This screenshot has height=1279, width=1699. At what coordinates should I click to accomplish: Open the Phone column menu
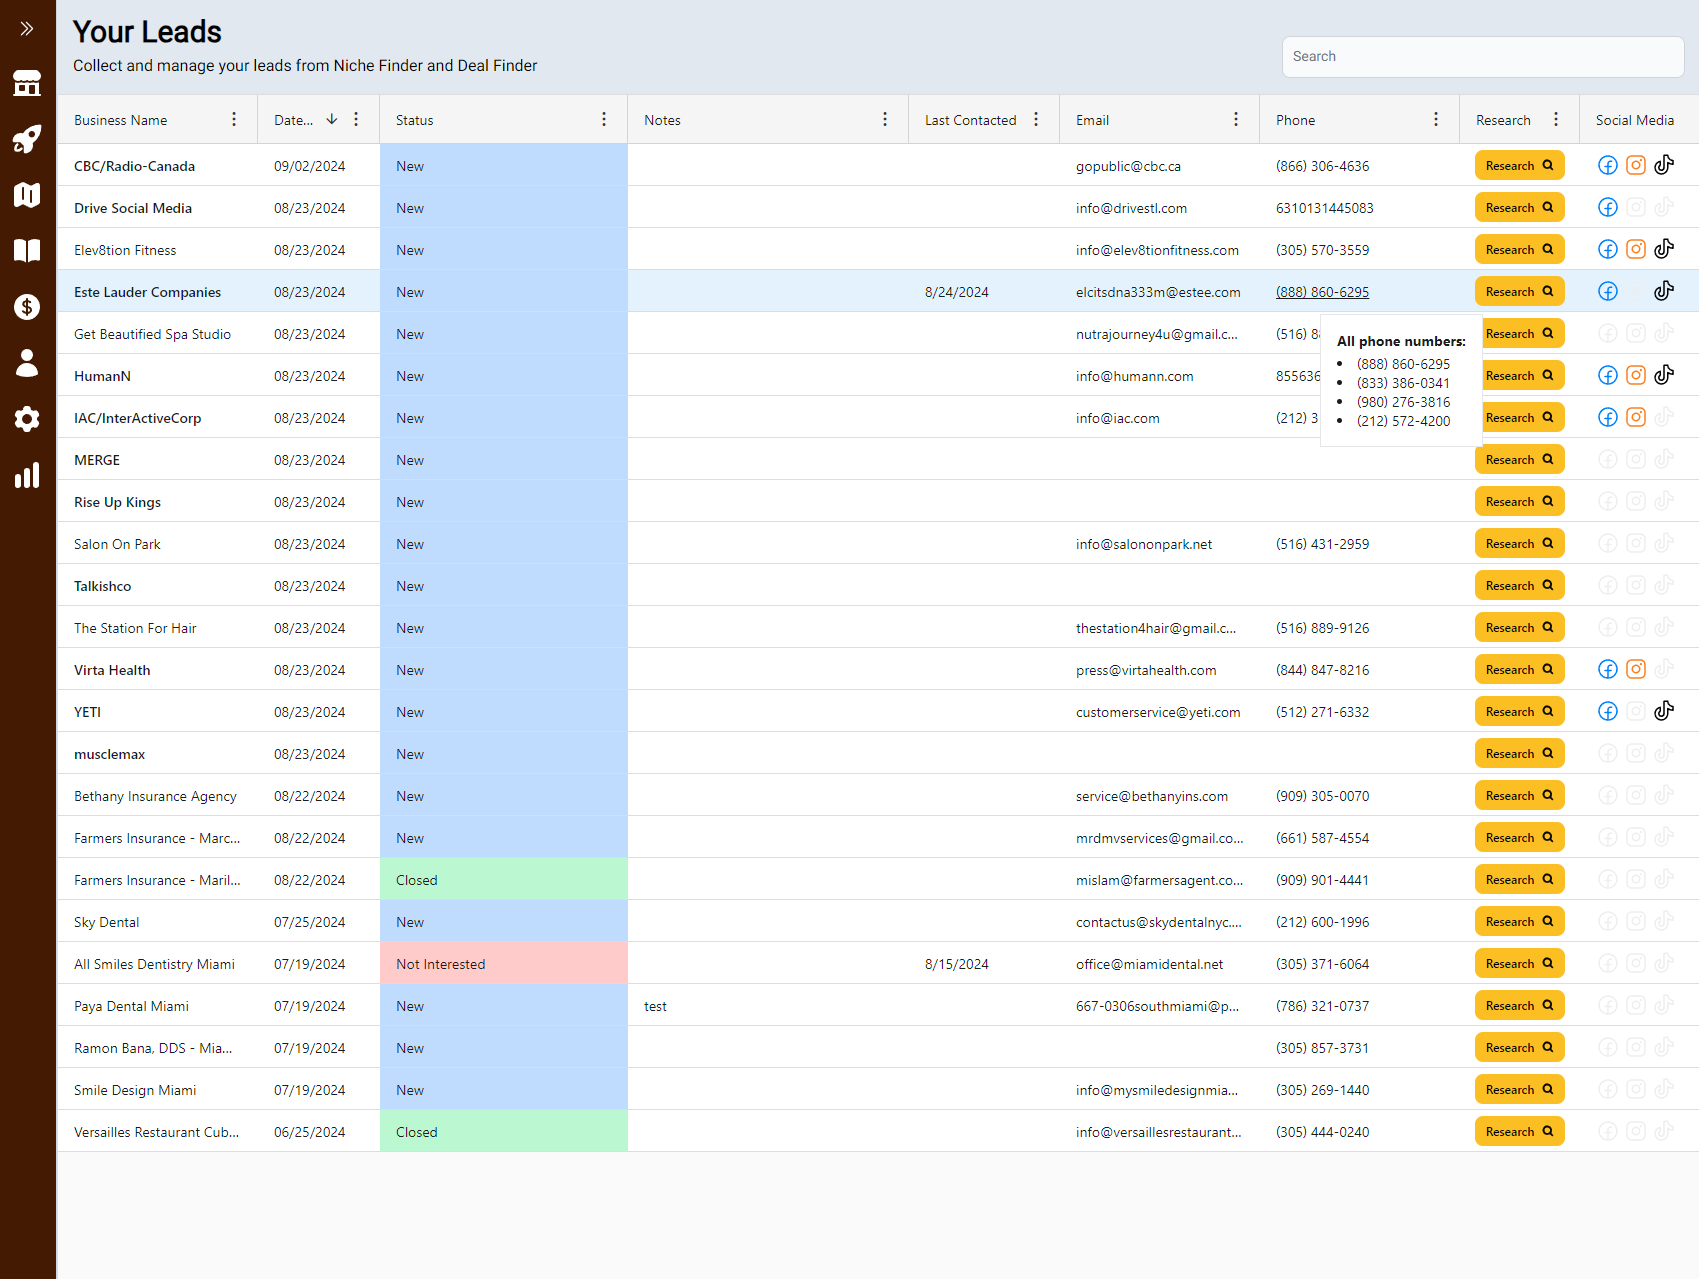point(1436,119)
